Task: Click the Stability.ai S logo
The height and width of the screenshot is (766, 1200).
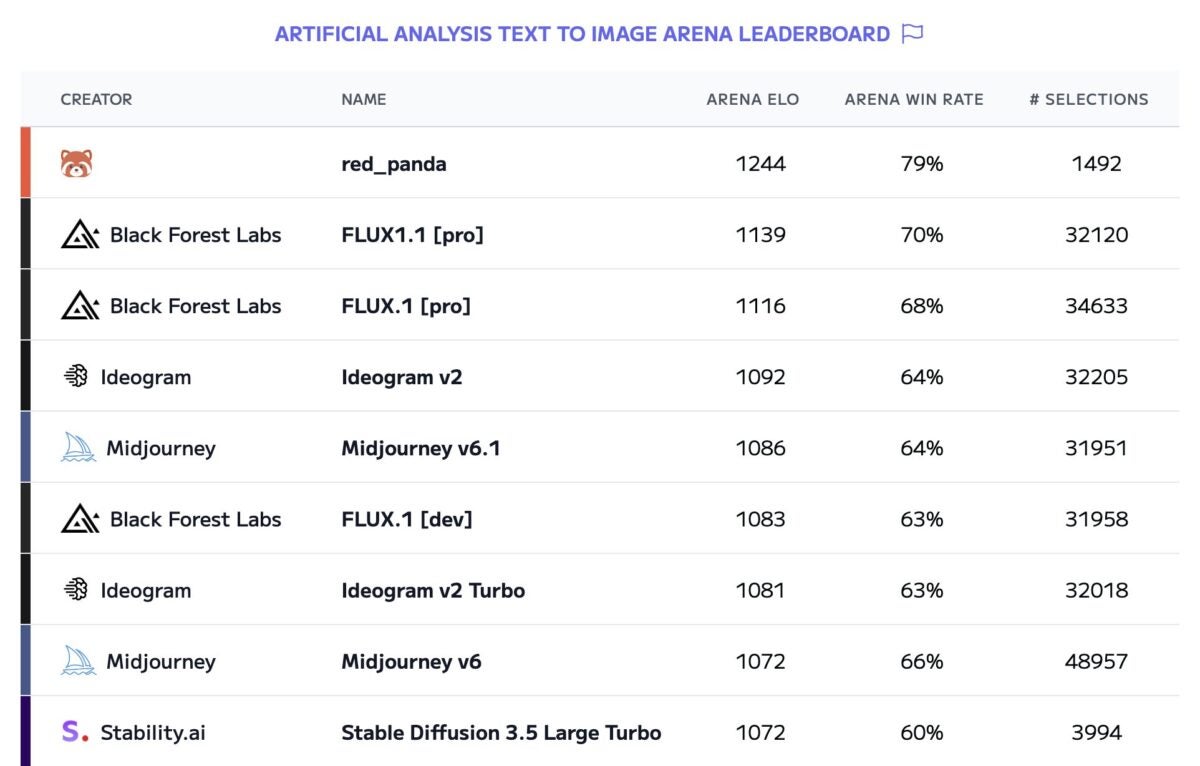Action: pos(75,732)
